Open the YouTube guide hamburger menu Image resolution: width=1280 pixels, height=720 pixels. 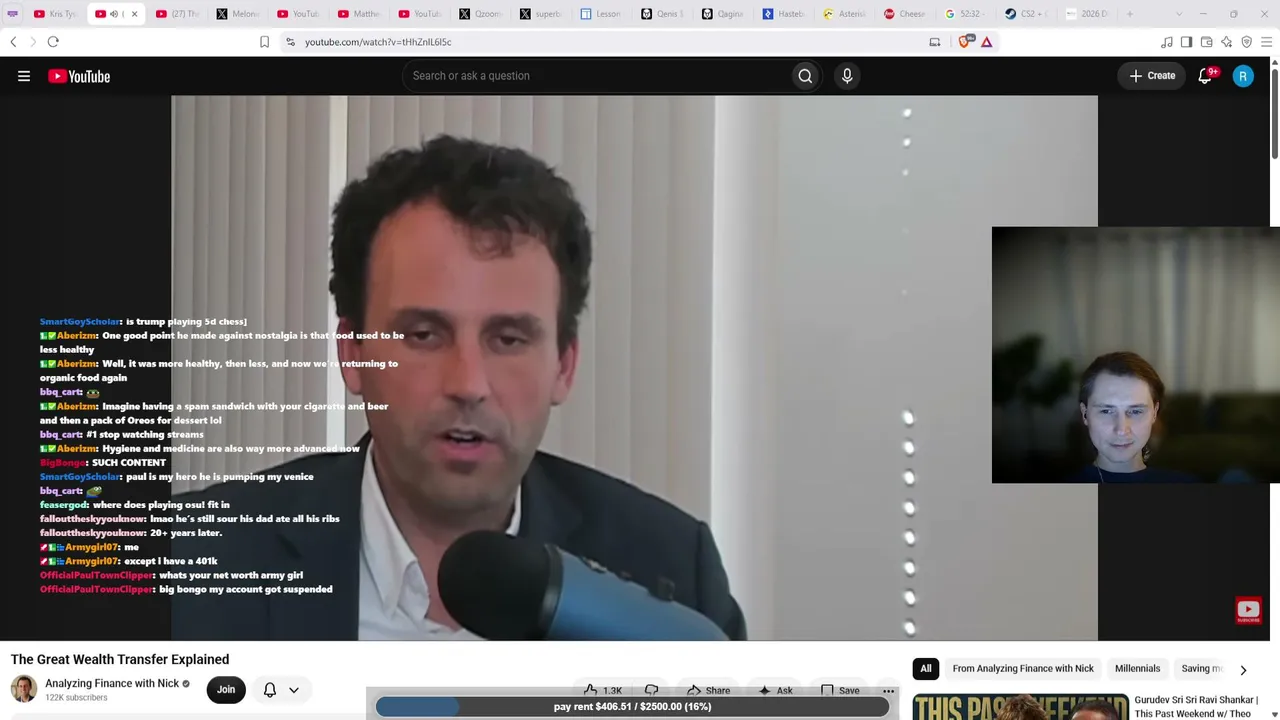24,76
